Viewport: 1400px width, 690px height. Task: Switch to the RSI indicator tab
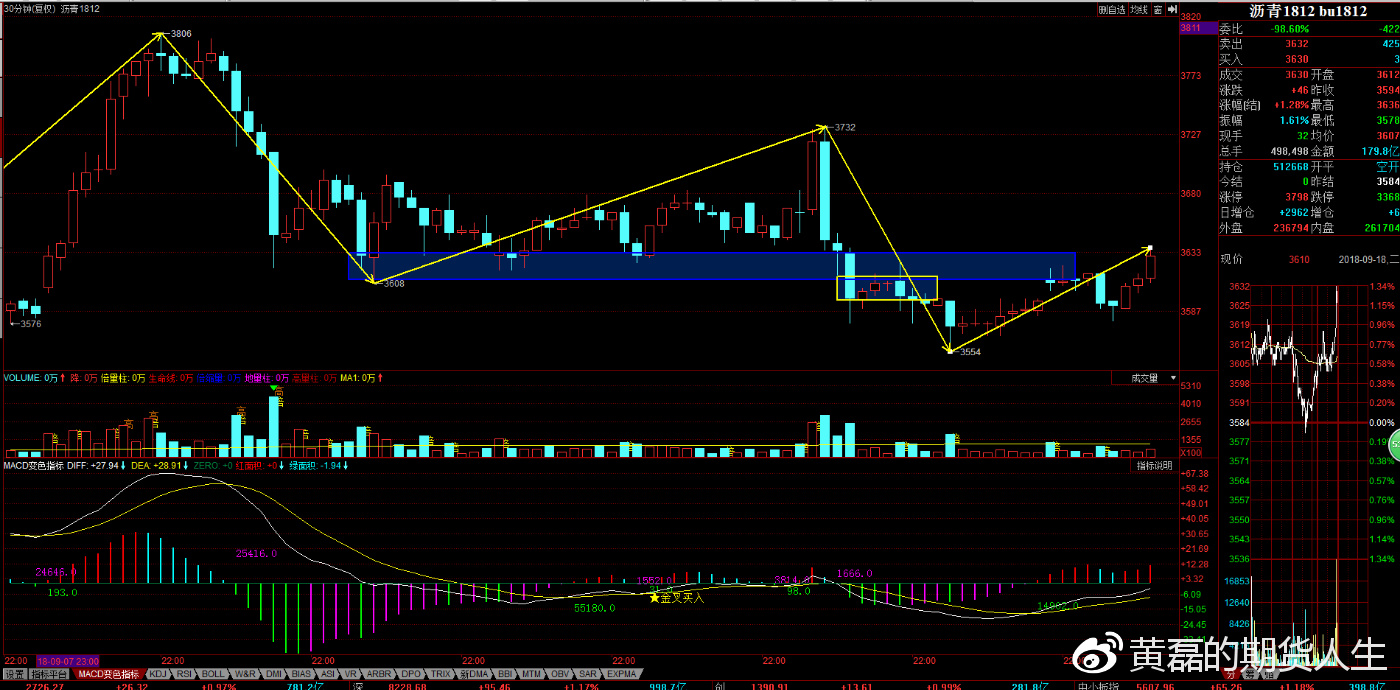(x=185, y=674)
